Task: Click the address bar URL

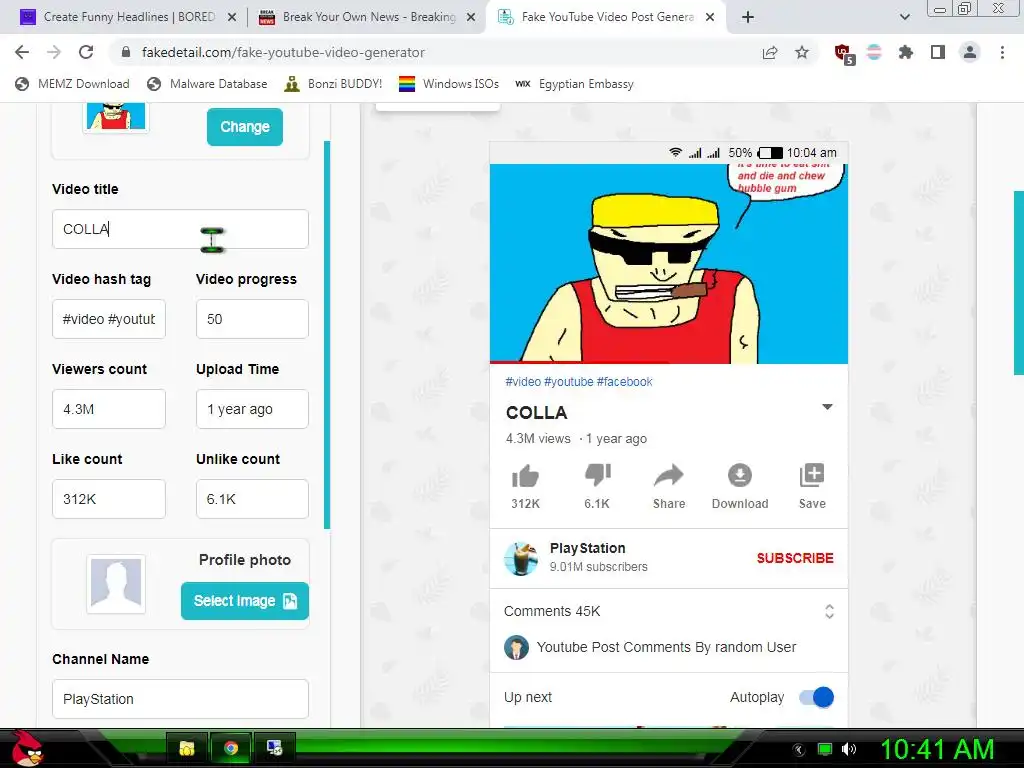Action: (283, 52)
